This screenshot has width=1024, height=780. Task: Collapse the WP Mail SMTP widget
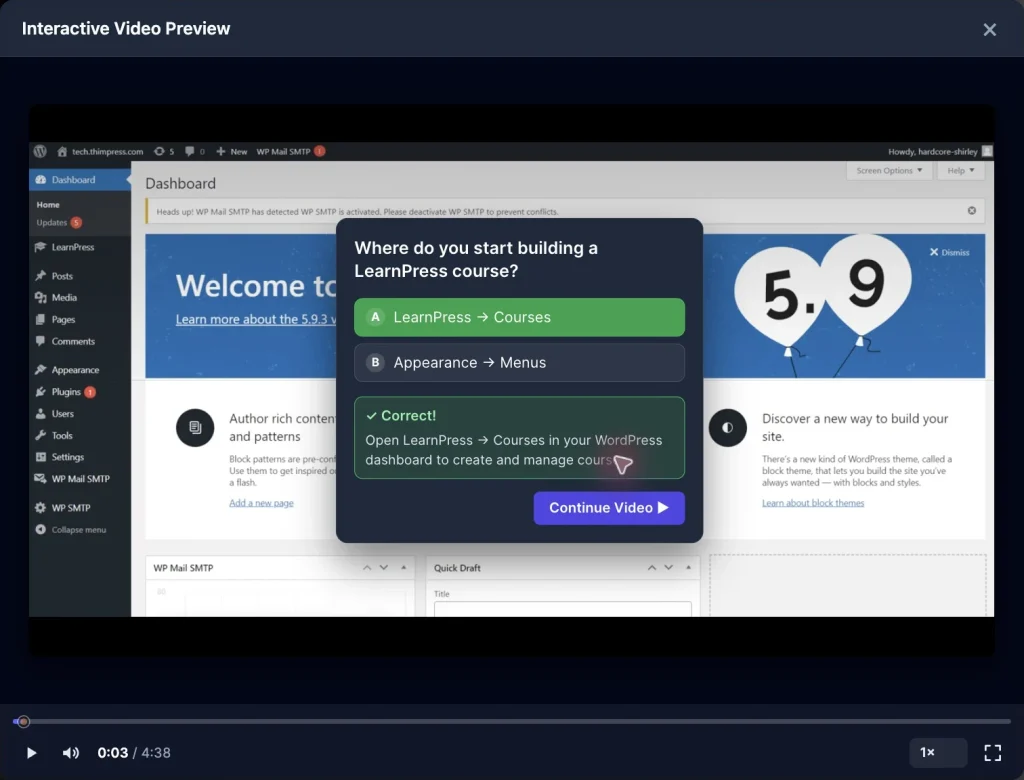[x=404, y=568]
